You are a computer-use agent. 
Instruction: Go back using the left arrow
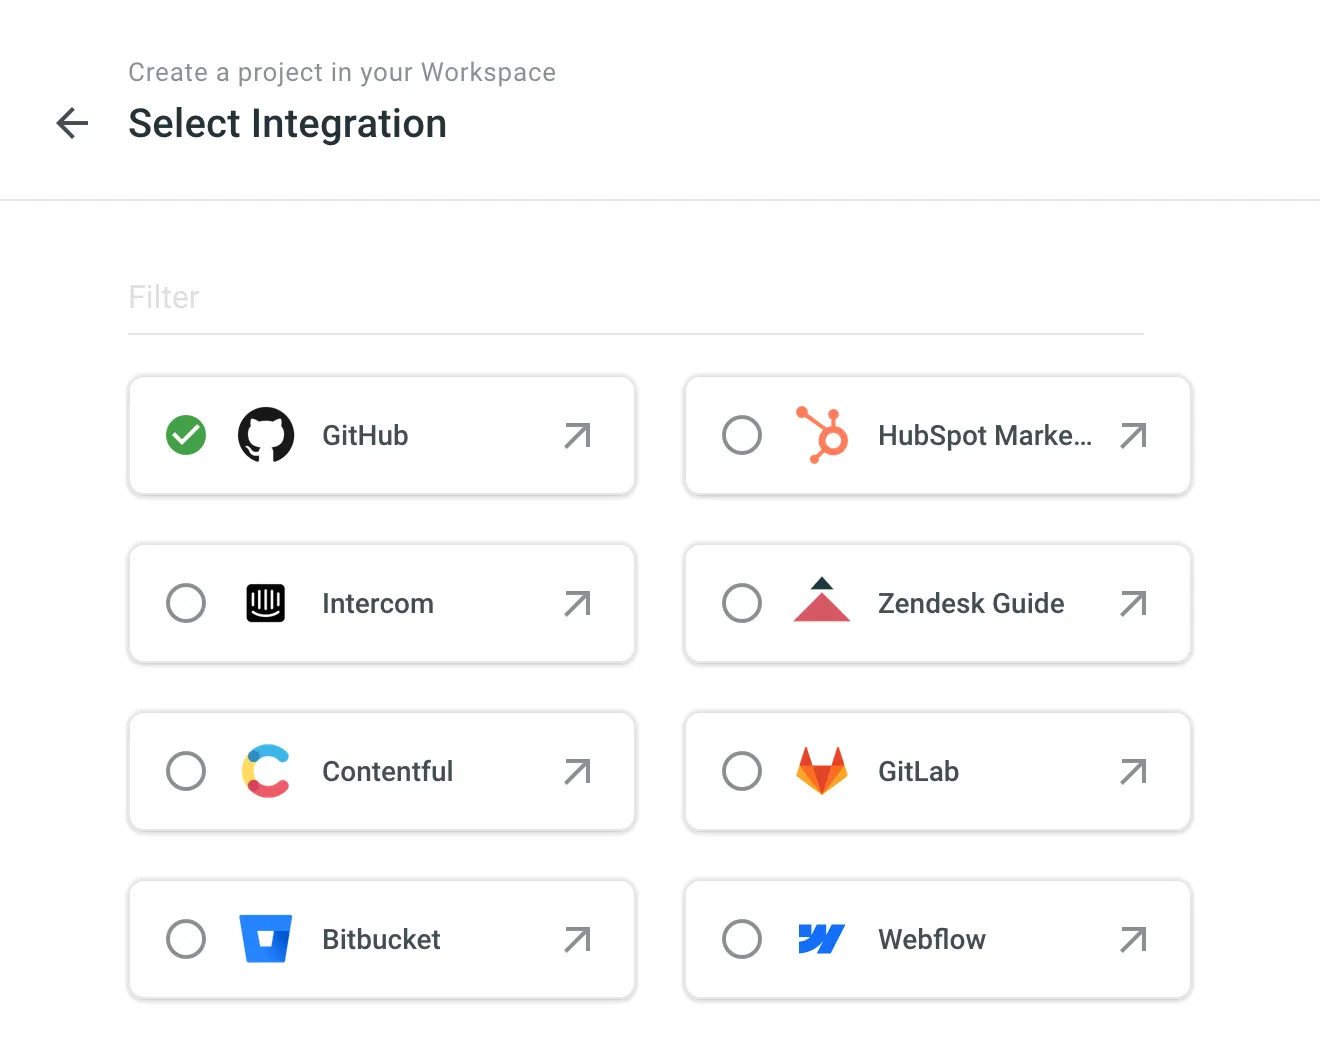point(71,123)
